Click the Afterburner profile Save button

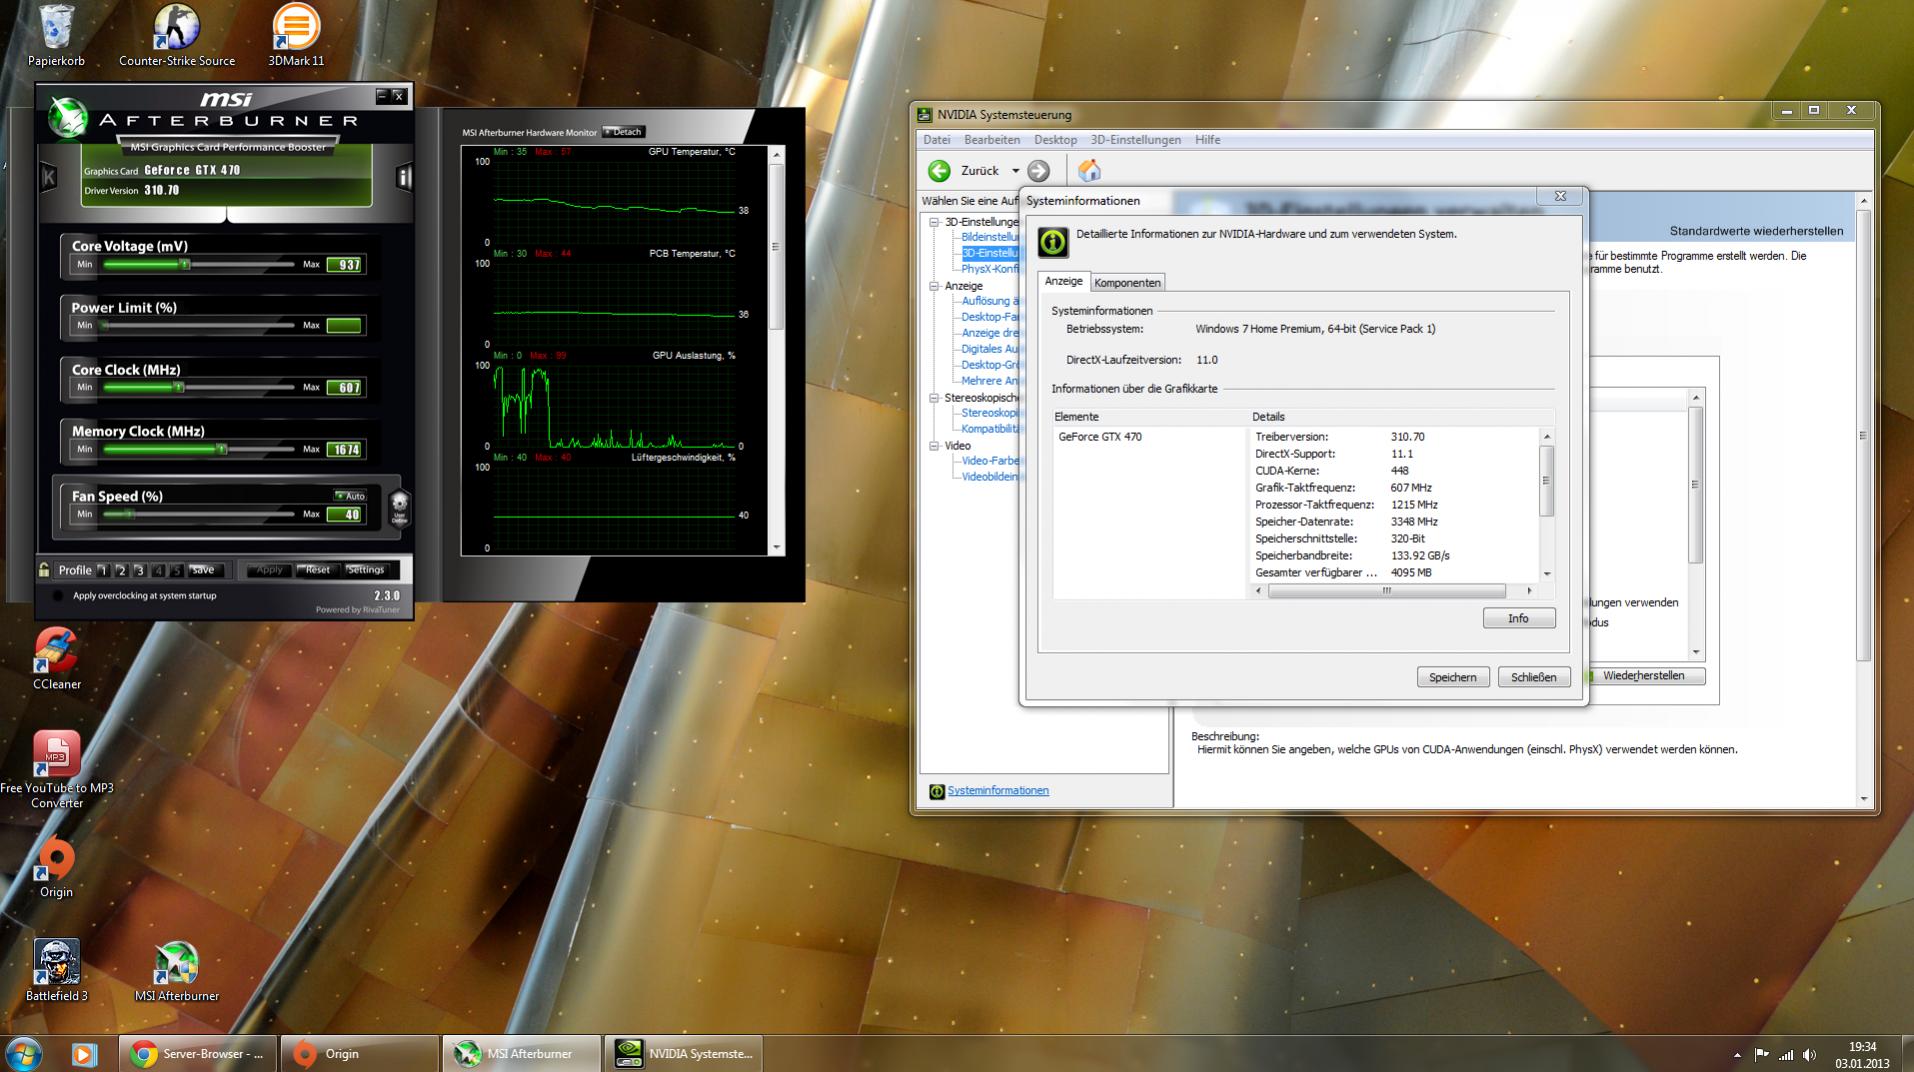pyautogui.click(x=203, y=570)
